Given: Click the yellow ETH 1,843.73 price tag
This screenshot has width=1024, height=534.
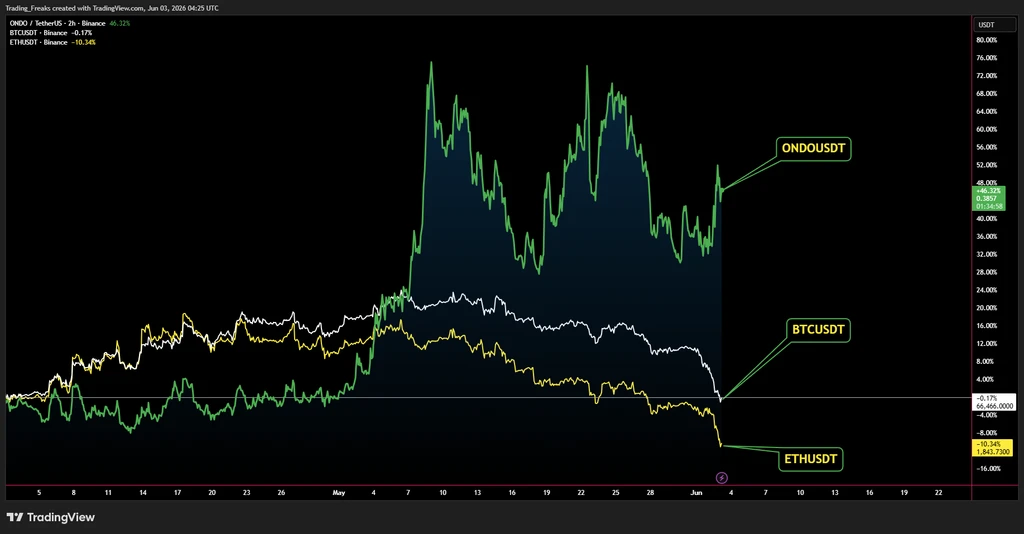Looking at the screenshot, I should coord(993,448).
